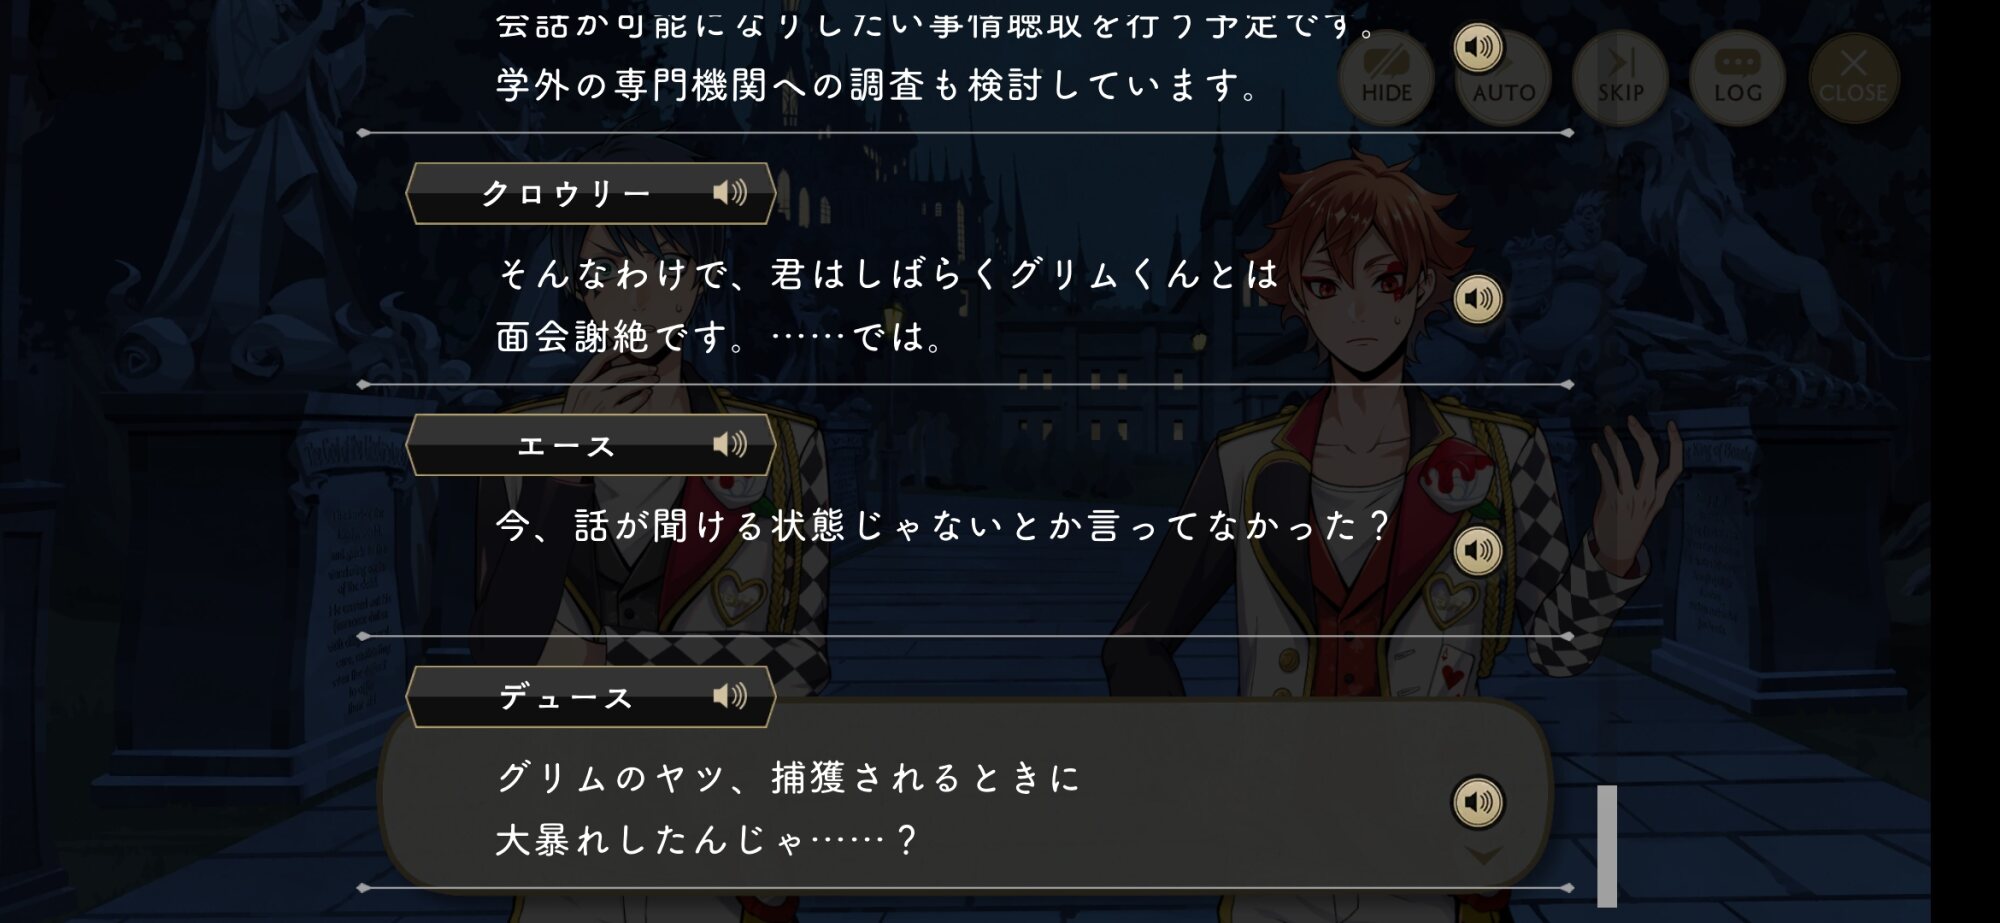Tap speaker icon on クロウリー name tag
This screenshot has width=2000, height=923.
[730, 193]
